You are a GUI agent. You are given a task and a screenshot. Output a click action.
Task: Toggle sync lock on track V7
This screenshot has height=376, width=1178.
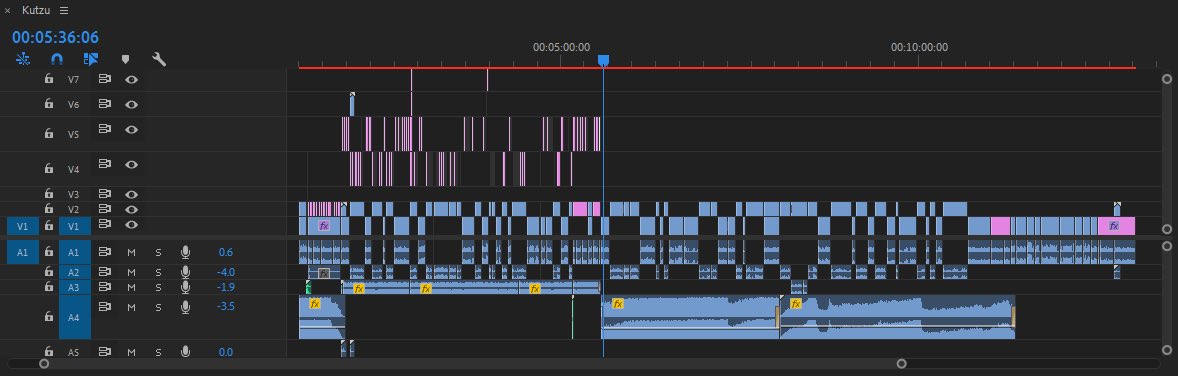click(105, 78)
